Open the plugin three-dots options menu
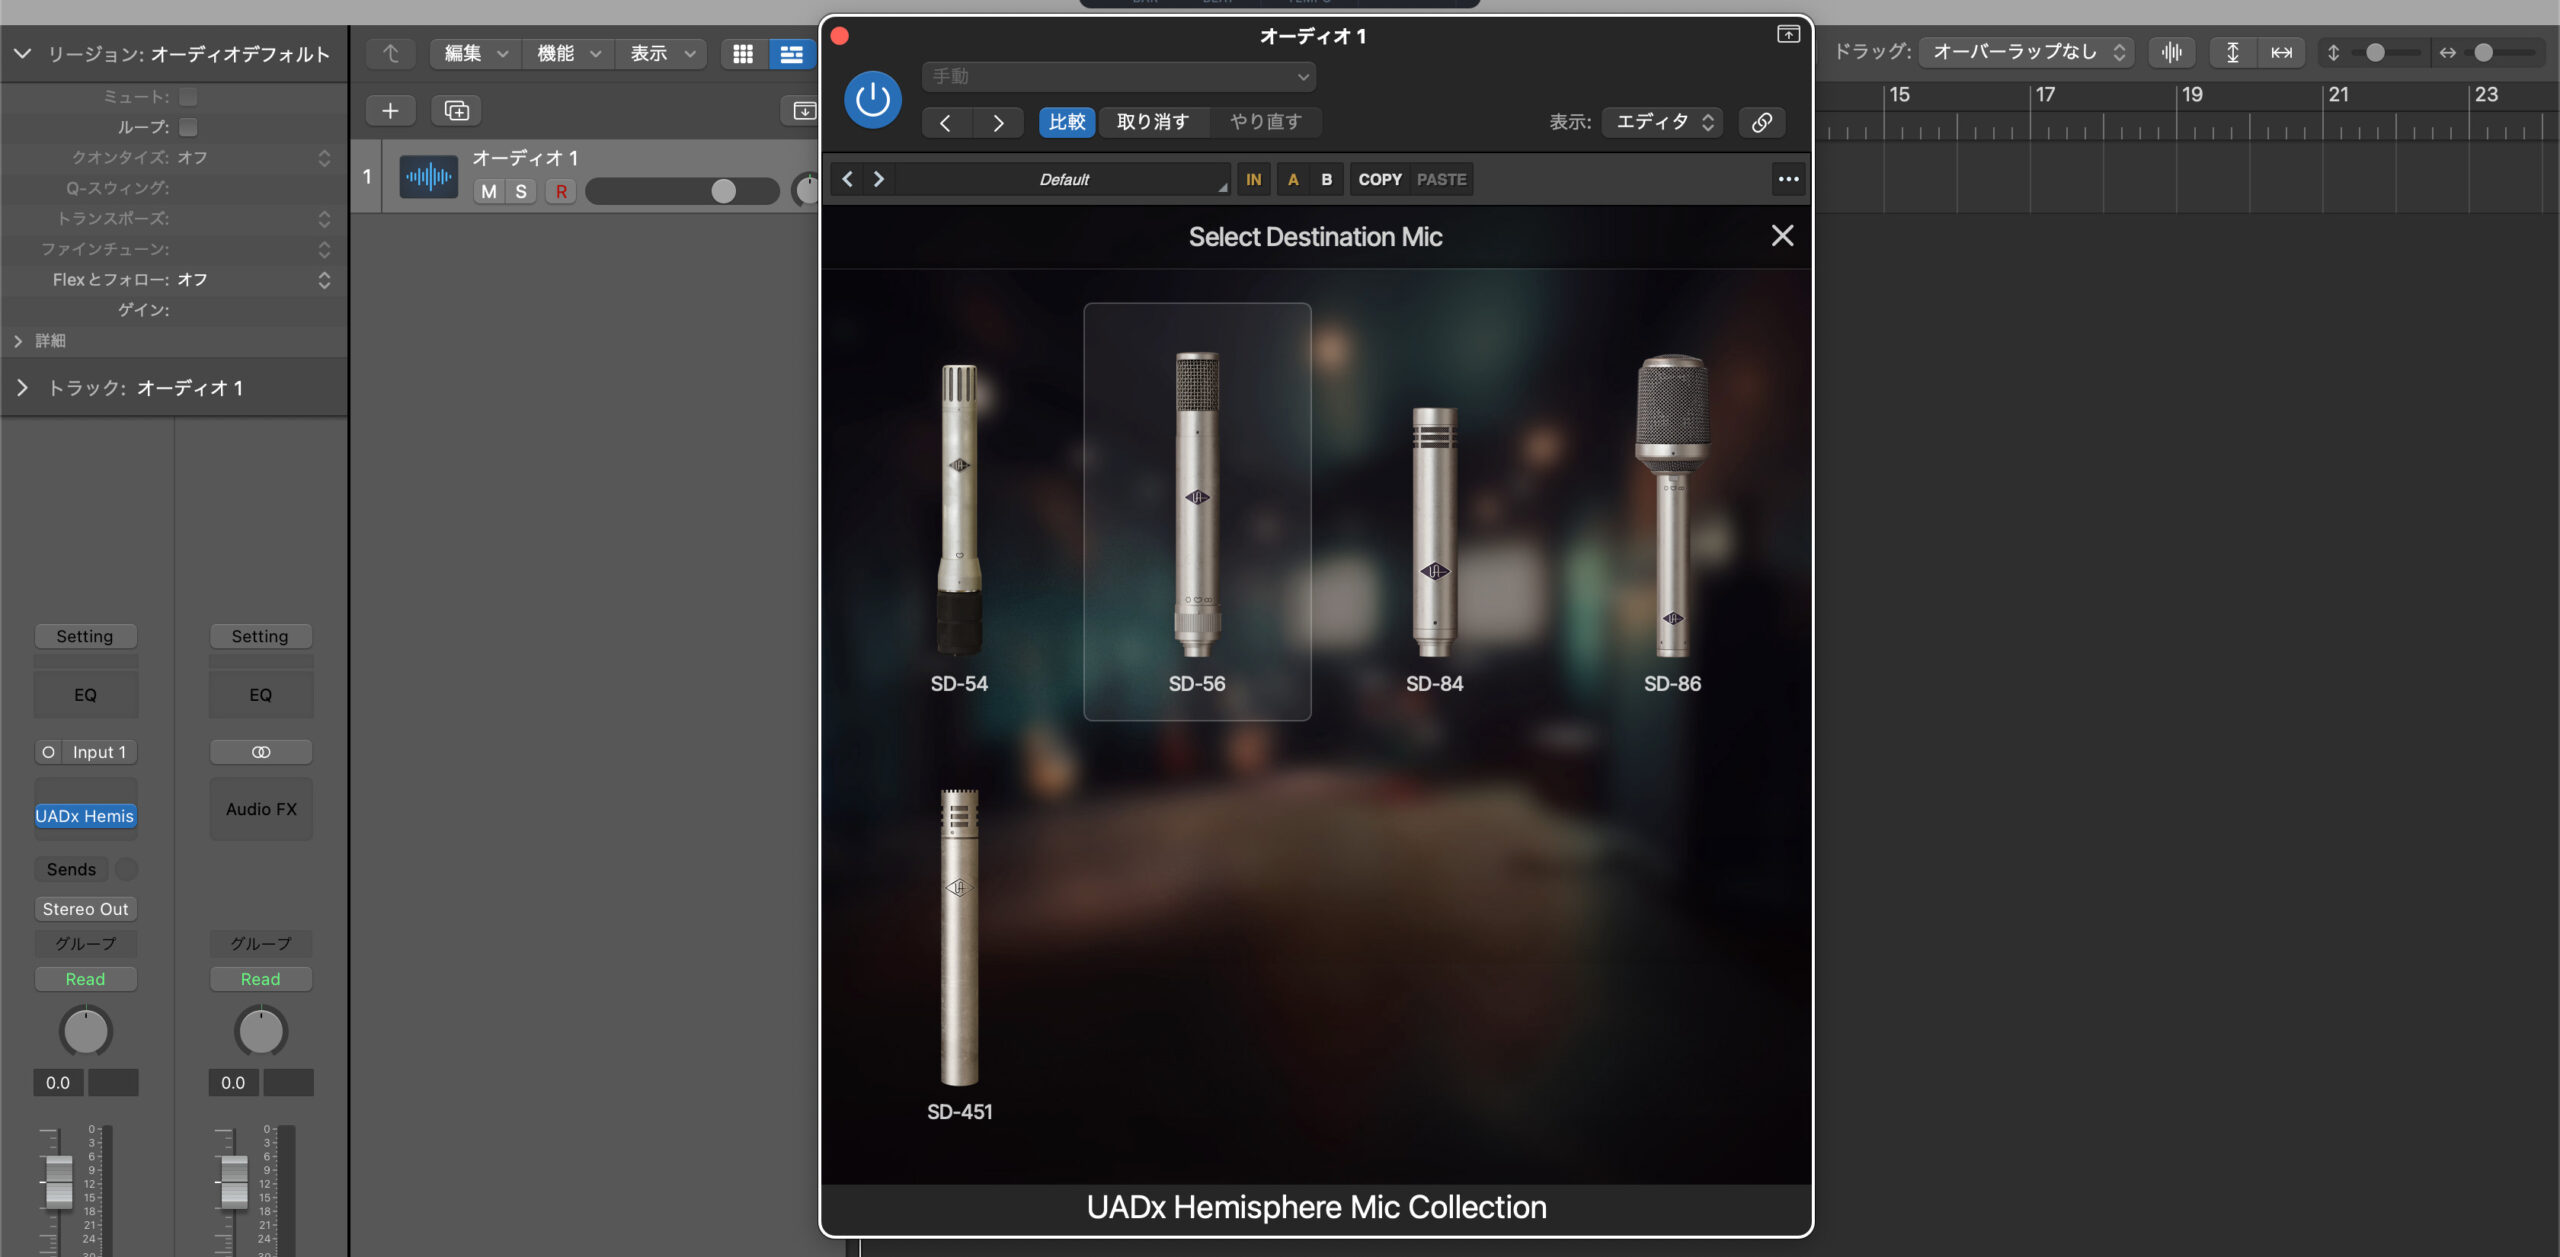2560x1257 pixels. coord(1788,180)
